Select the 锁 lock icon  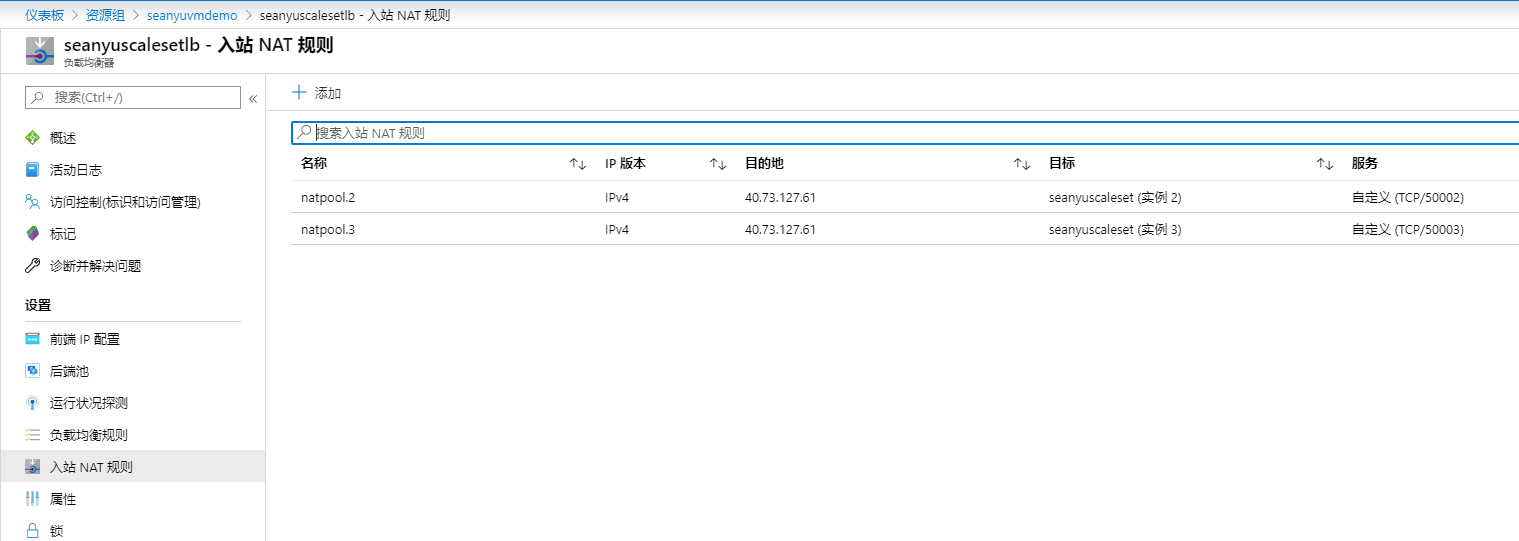(32, 531)
